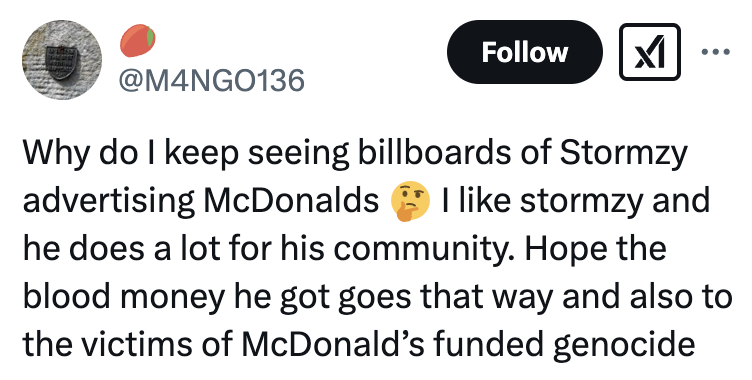The width and height of the screenshot is (752, 380).
Task: Visit the @M4NGO136 handle link
Action: pyautogui.click(x=212, y=80)
